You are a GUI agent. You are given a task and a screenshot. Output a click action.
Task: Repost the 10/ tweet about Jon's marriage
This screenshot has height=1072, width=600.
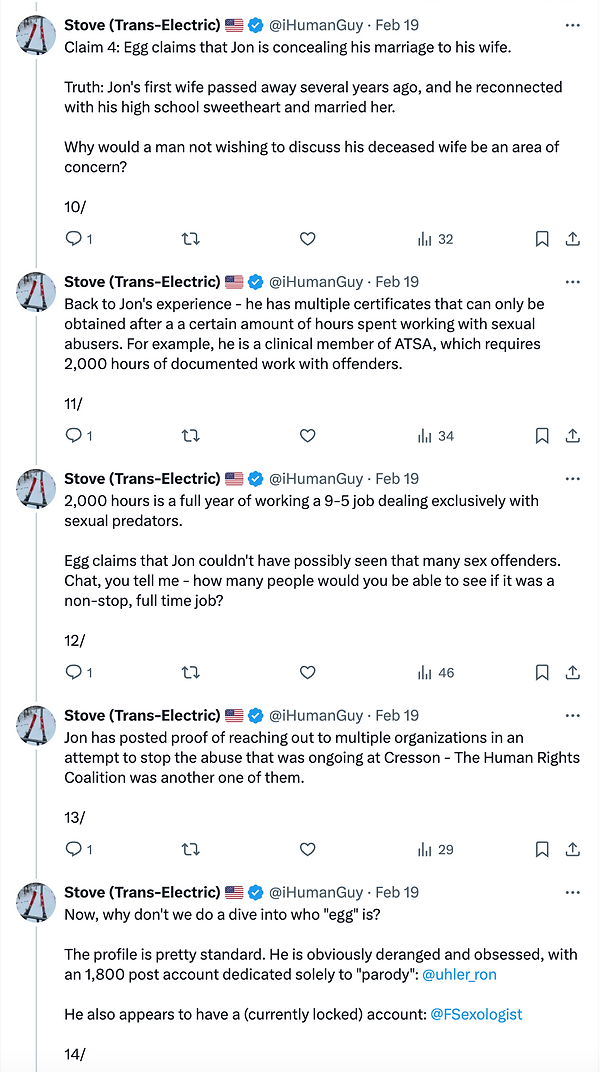pyautogui.click(x=190, y=239)
